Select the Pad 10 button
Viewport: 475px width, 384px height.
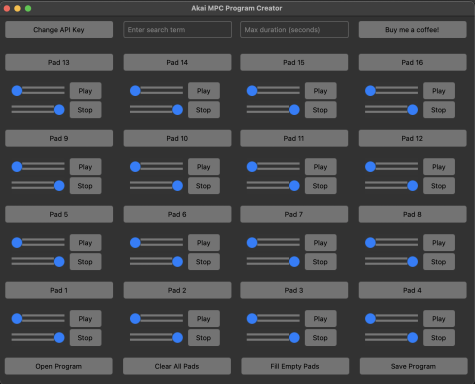177,138
